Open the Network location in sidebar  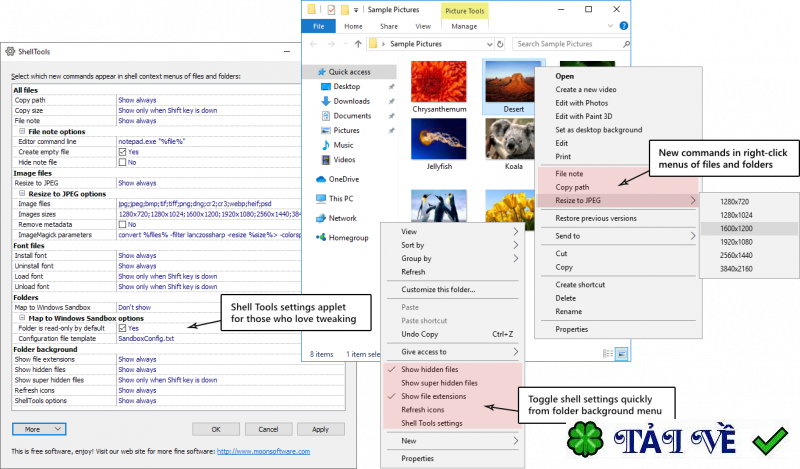coord(342,217)
